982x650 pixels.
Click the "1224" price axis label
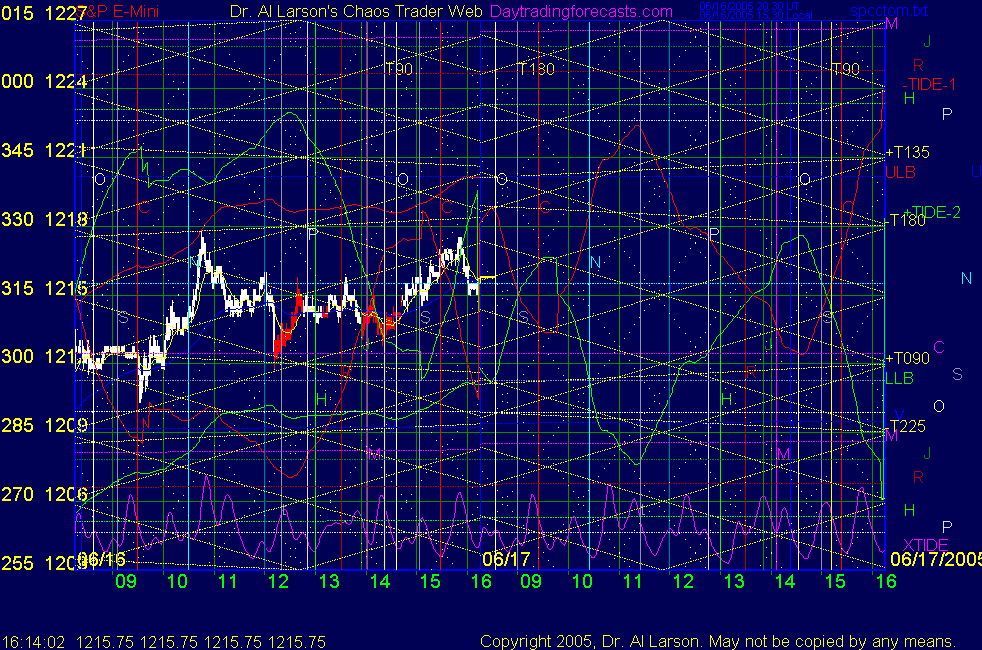click(65, 81)
